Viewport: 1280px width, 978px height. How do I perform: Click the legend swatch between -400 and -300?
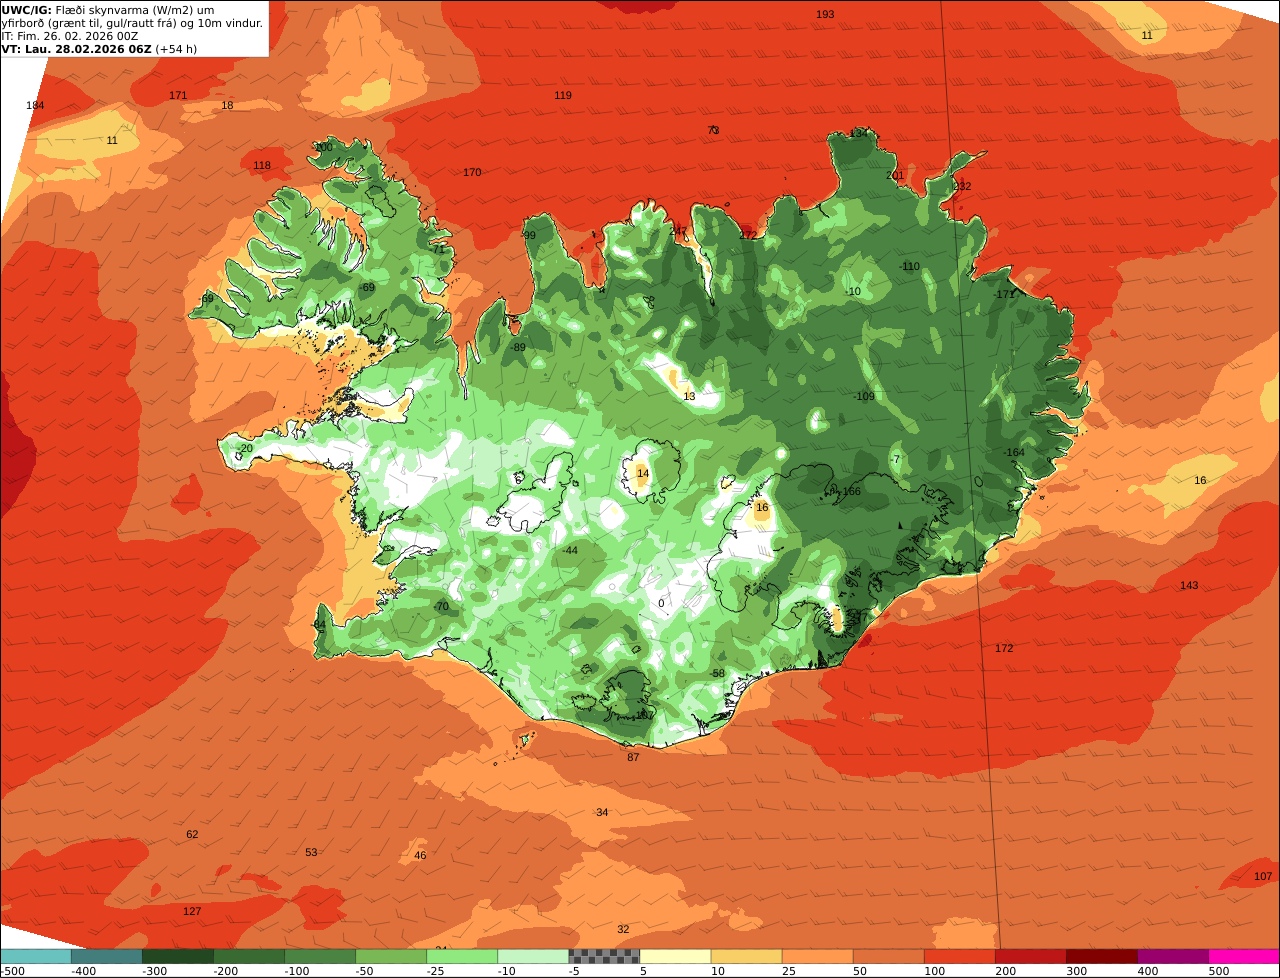coord(106,956)
